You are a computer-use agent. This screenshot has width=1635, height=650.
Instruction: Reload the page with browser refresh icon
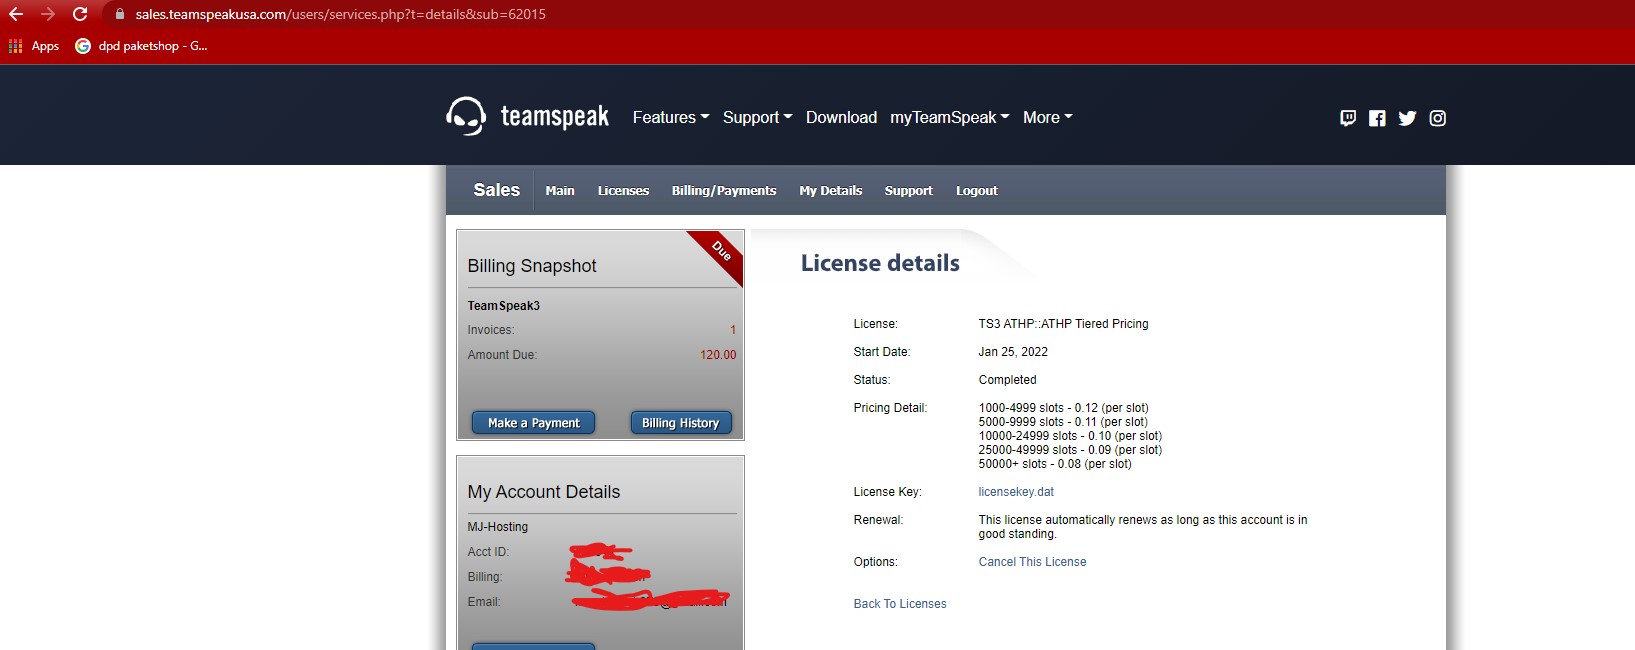point(80,14)
